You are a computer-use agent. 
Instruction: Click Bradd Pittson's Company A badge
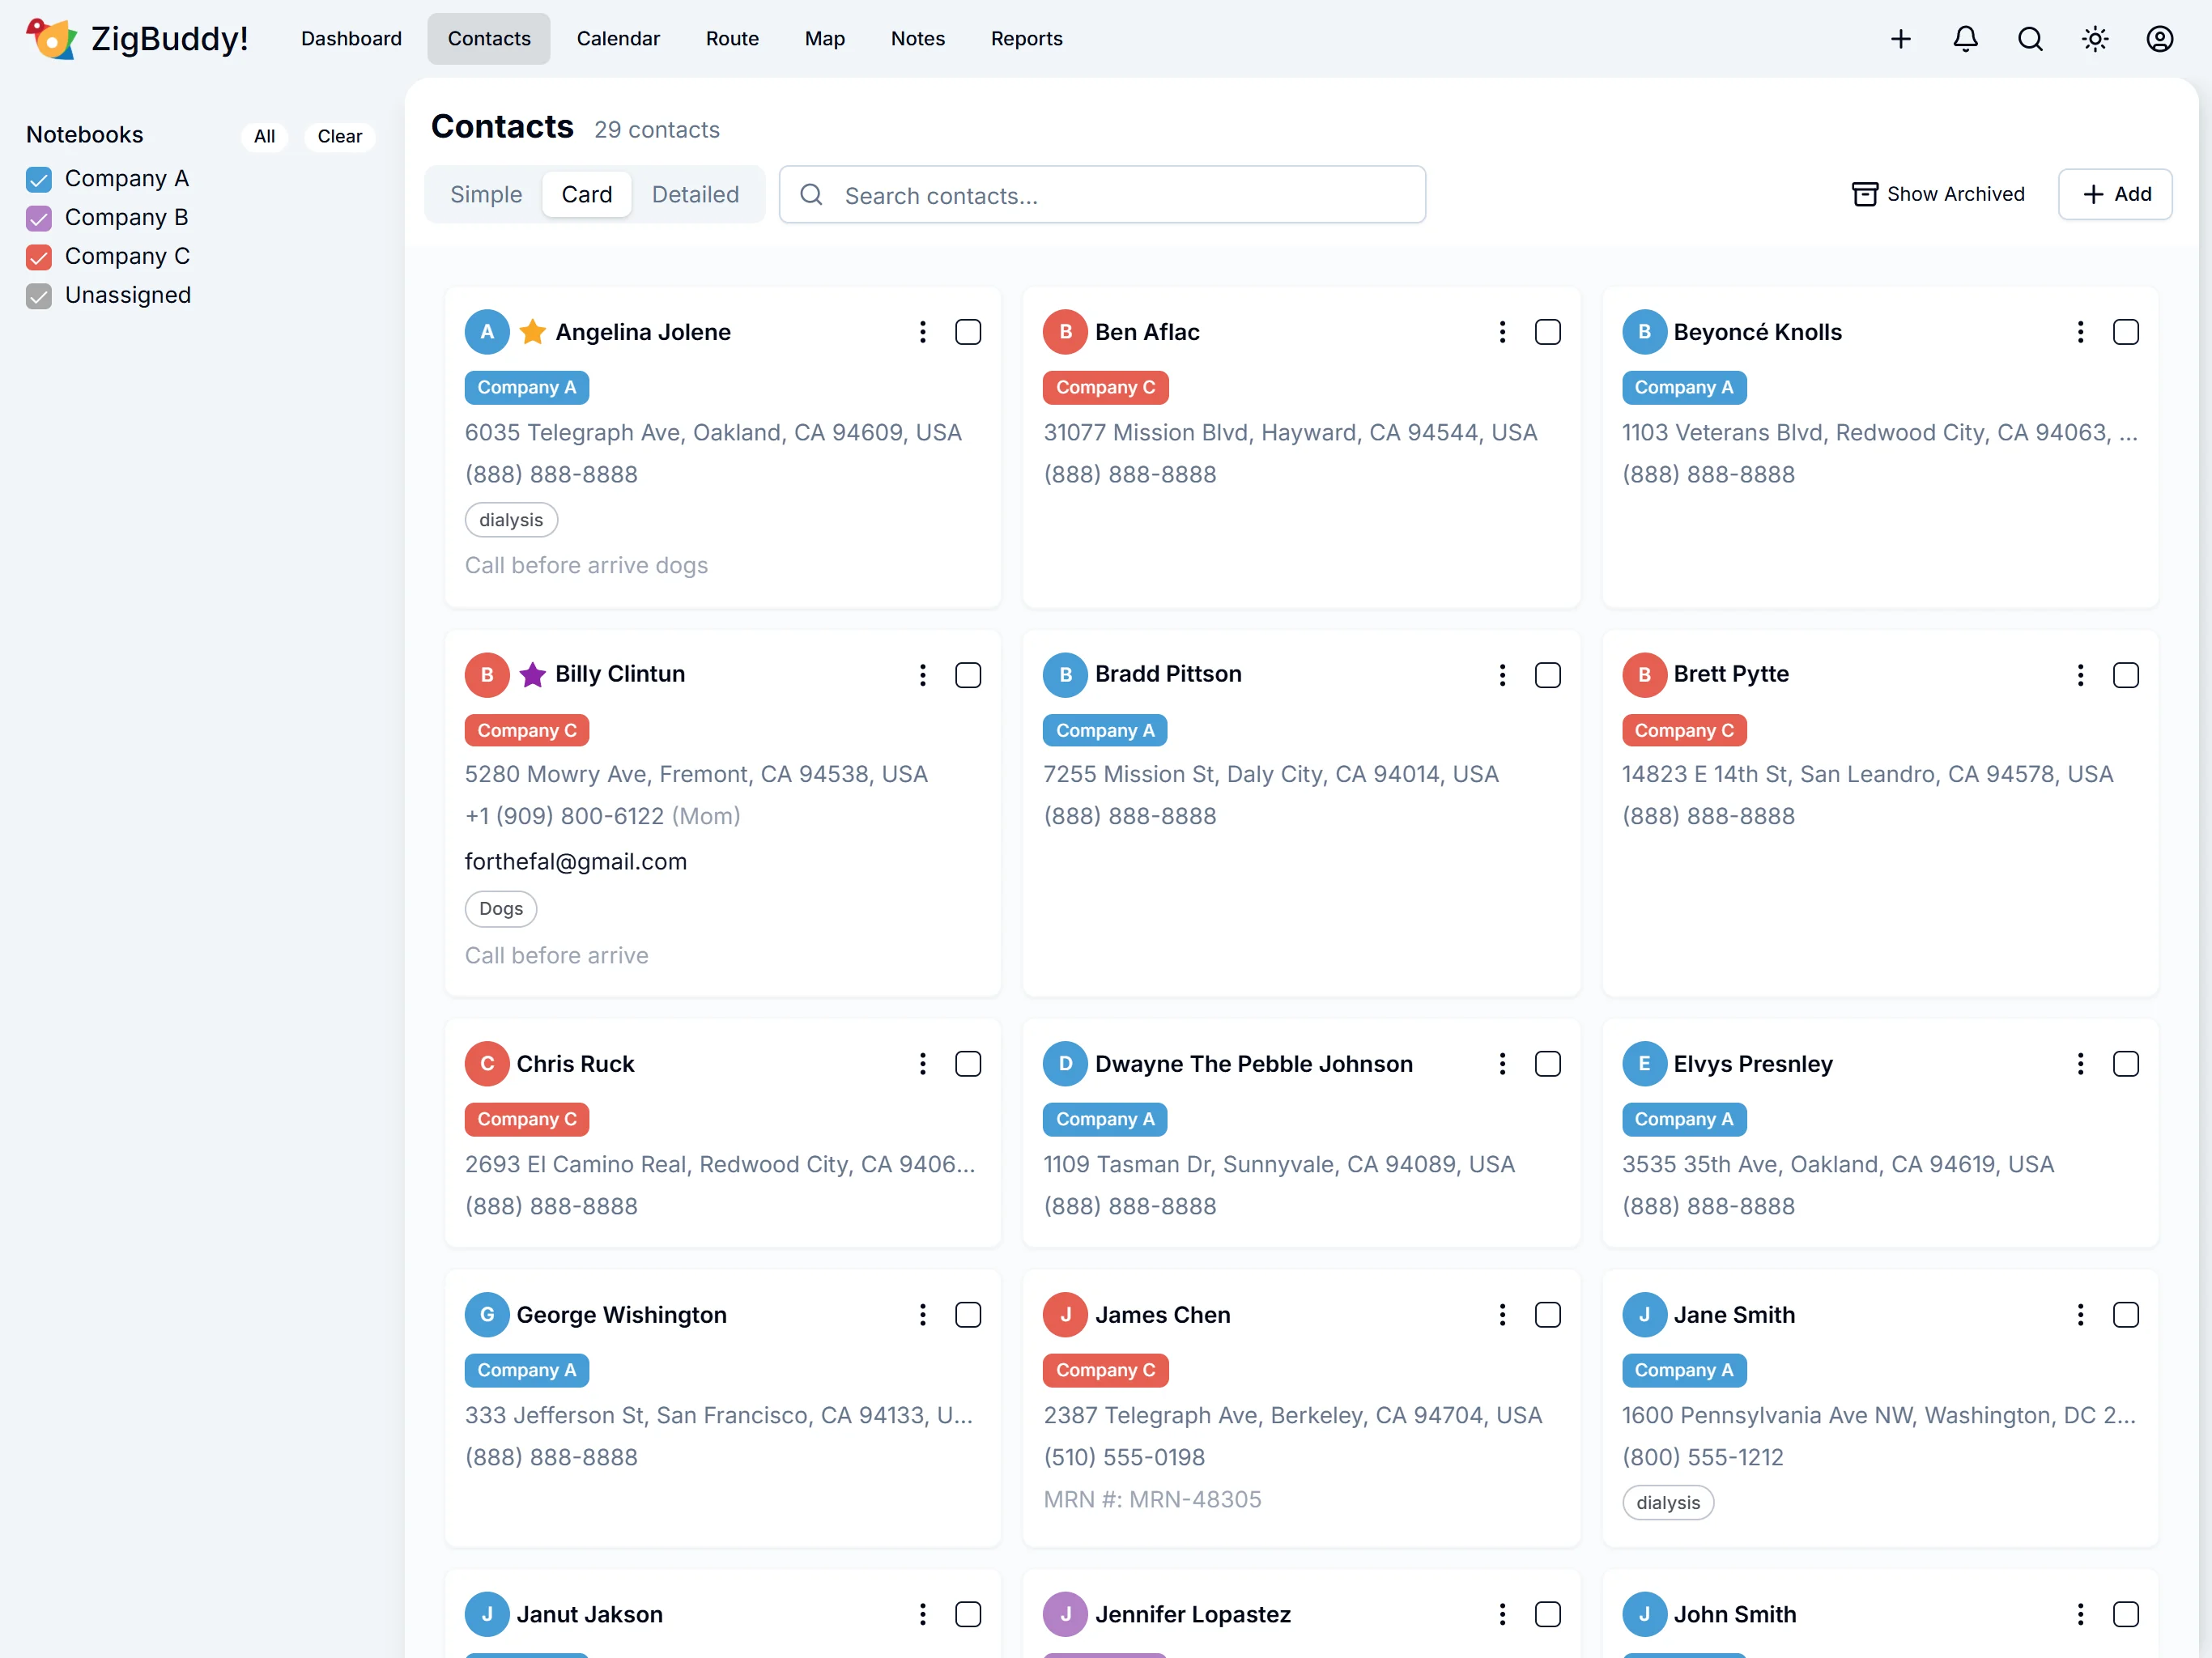1105,730
